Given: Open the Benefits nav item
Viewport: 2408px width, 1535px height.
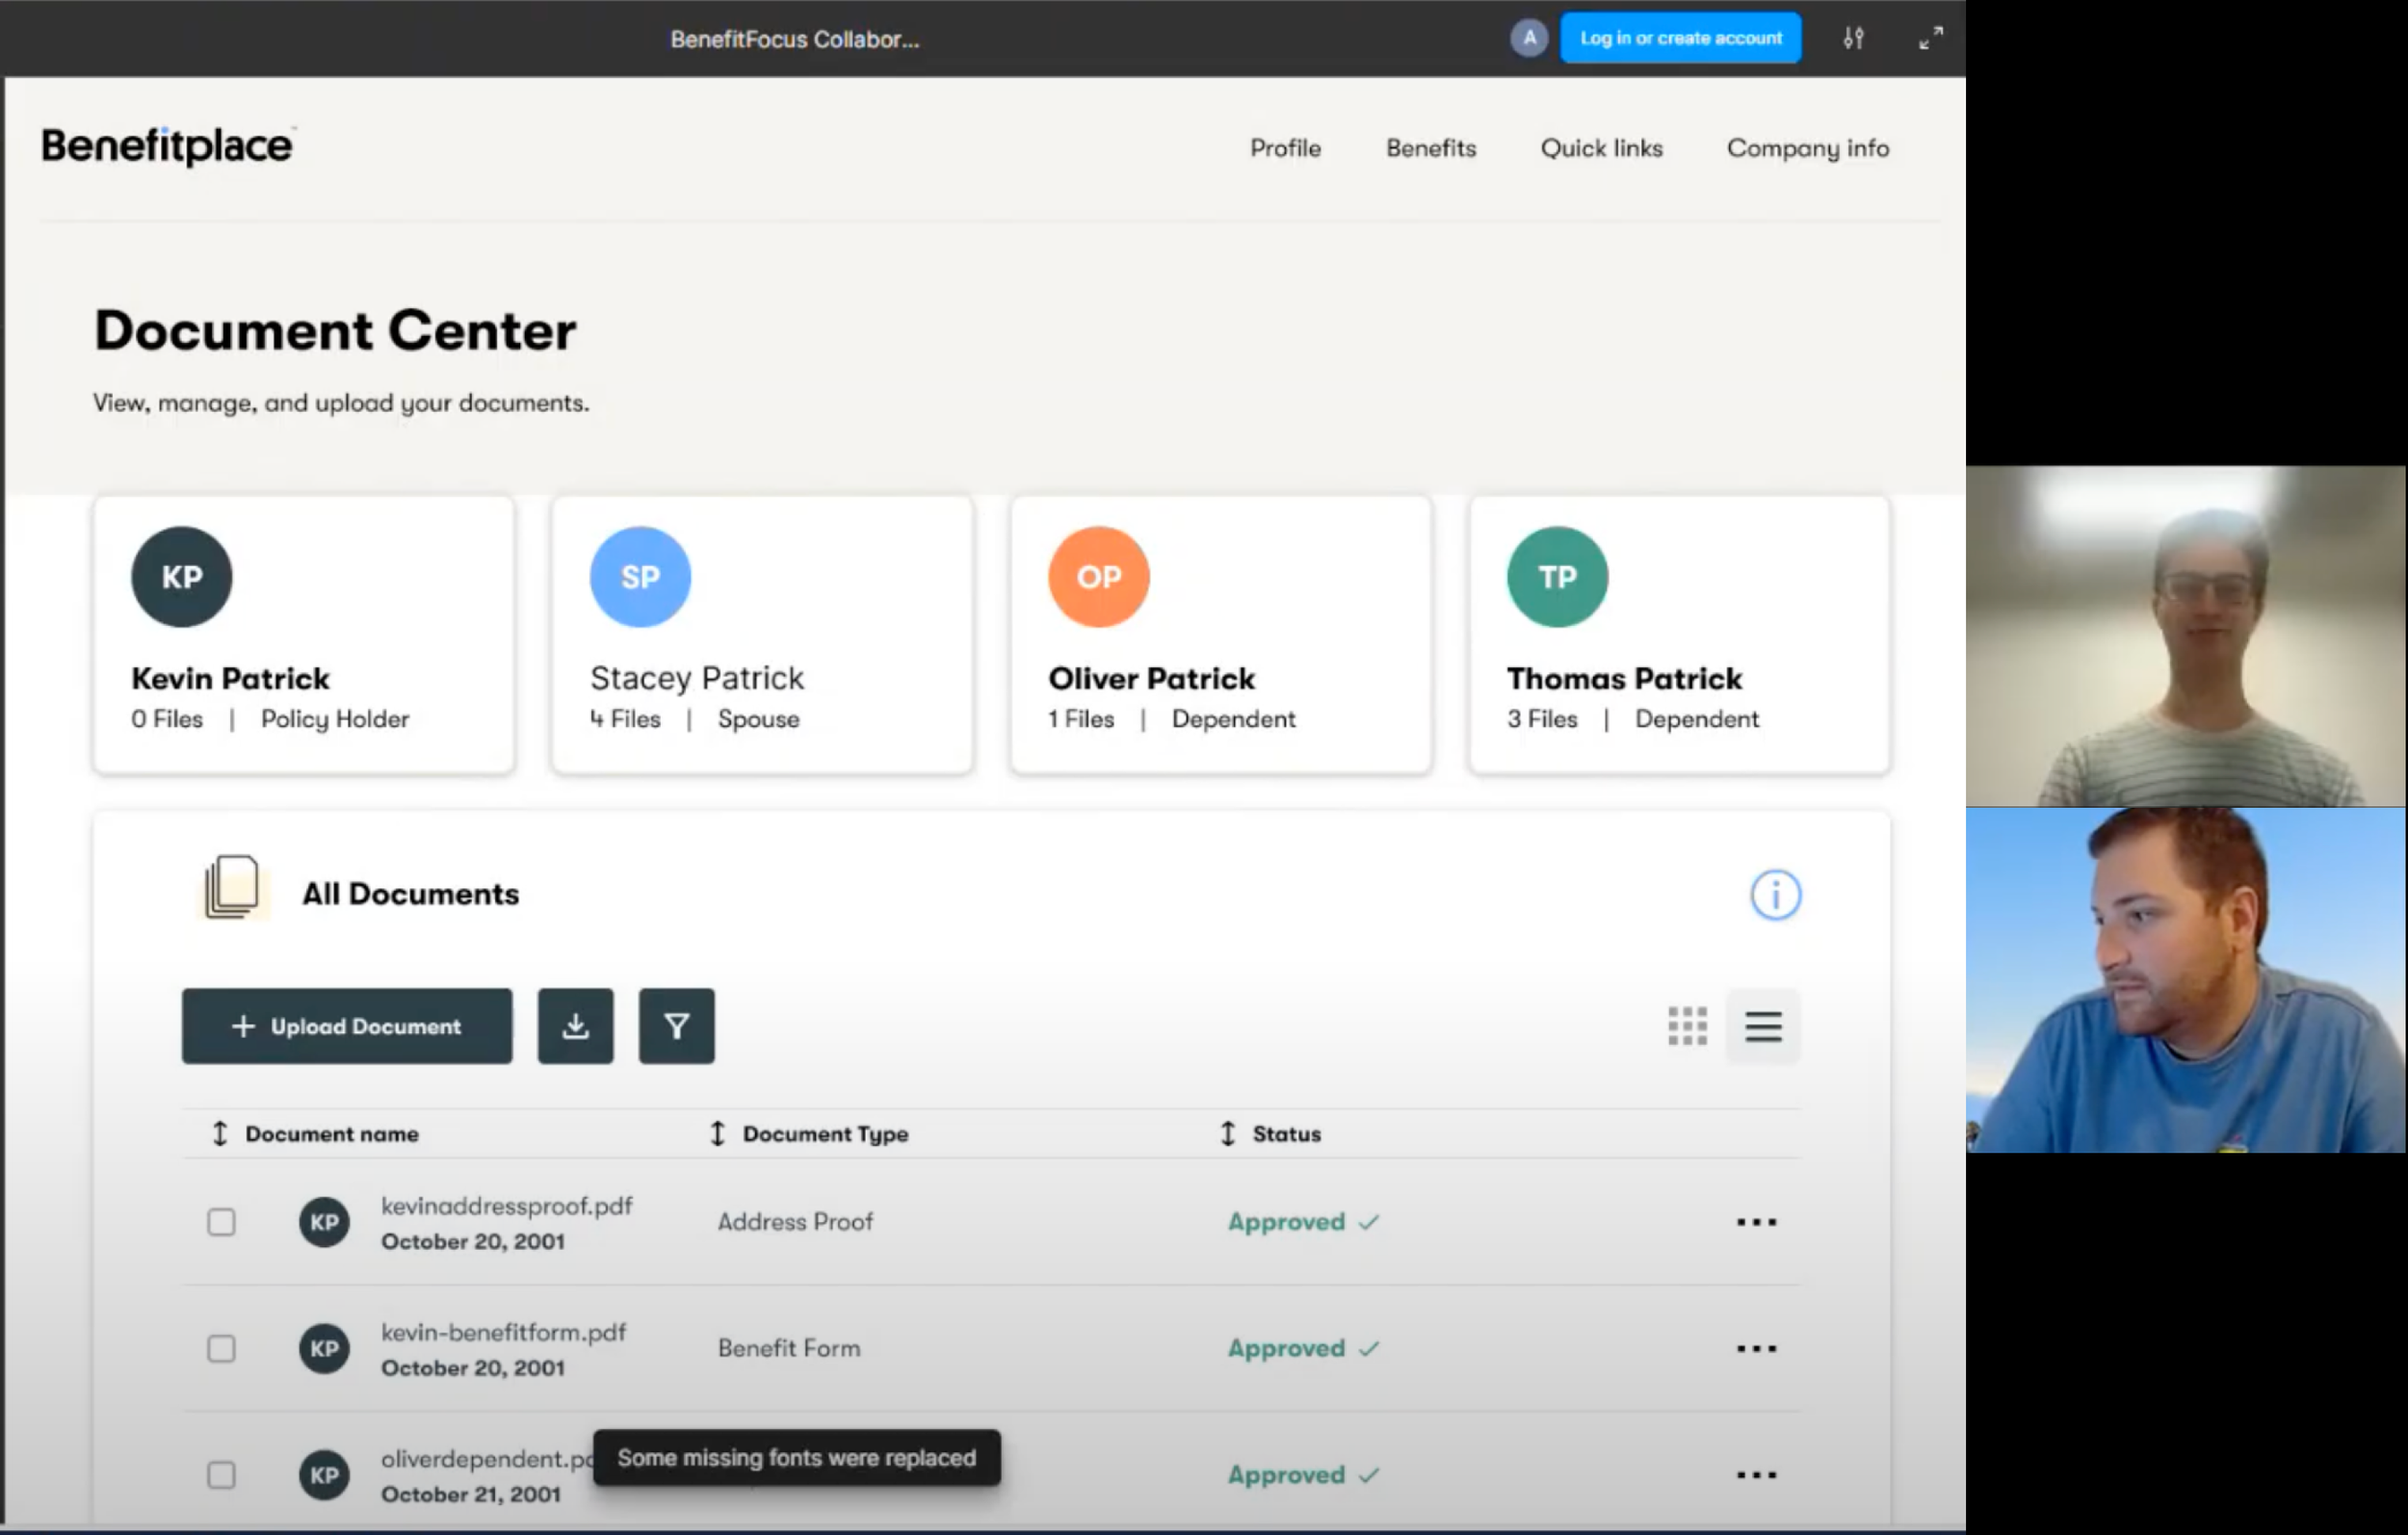Looking at the screenshot, I should click(1430, 148).
